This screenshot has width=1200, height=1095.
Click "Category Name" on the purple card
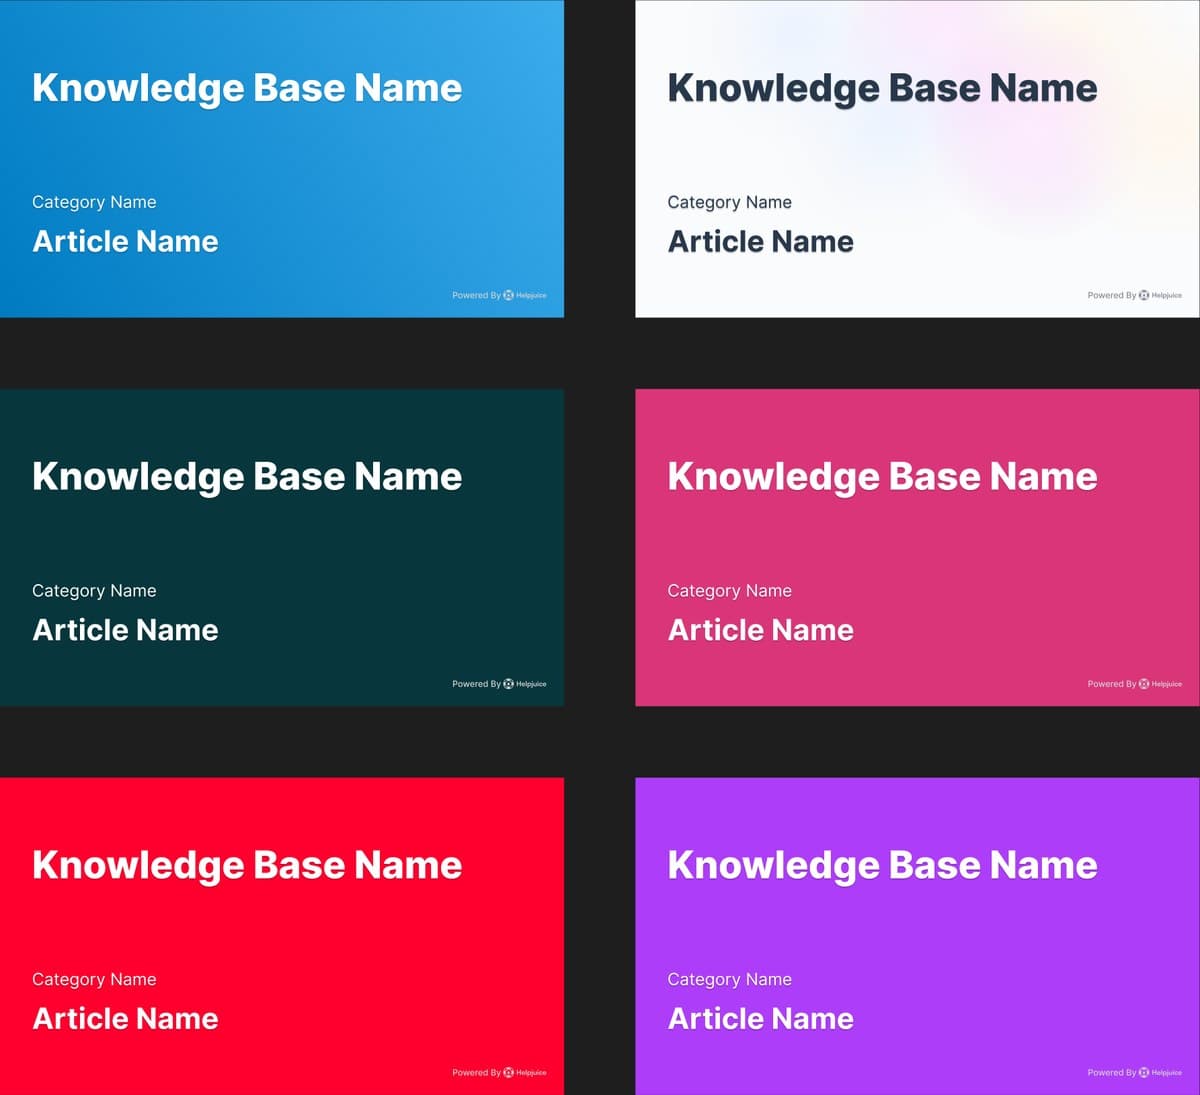[x=729, y=979]
